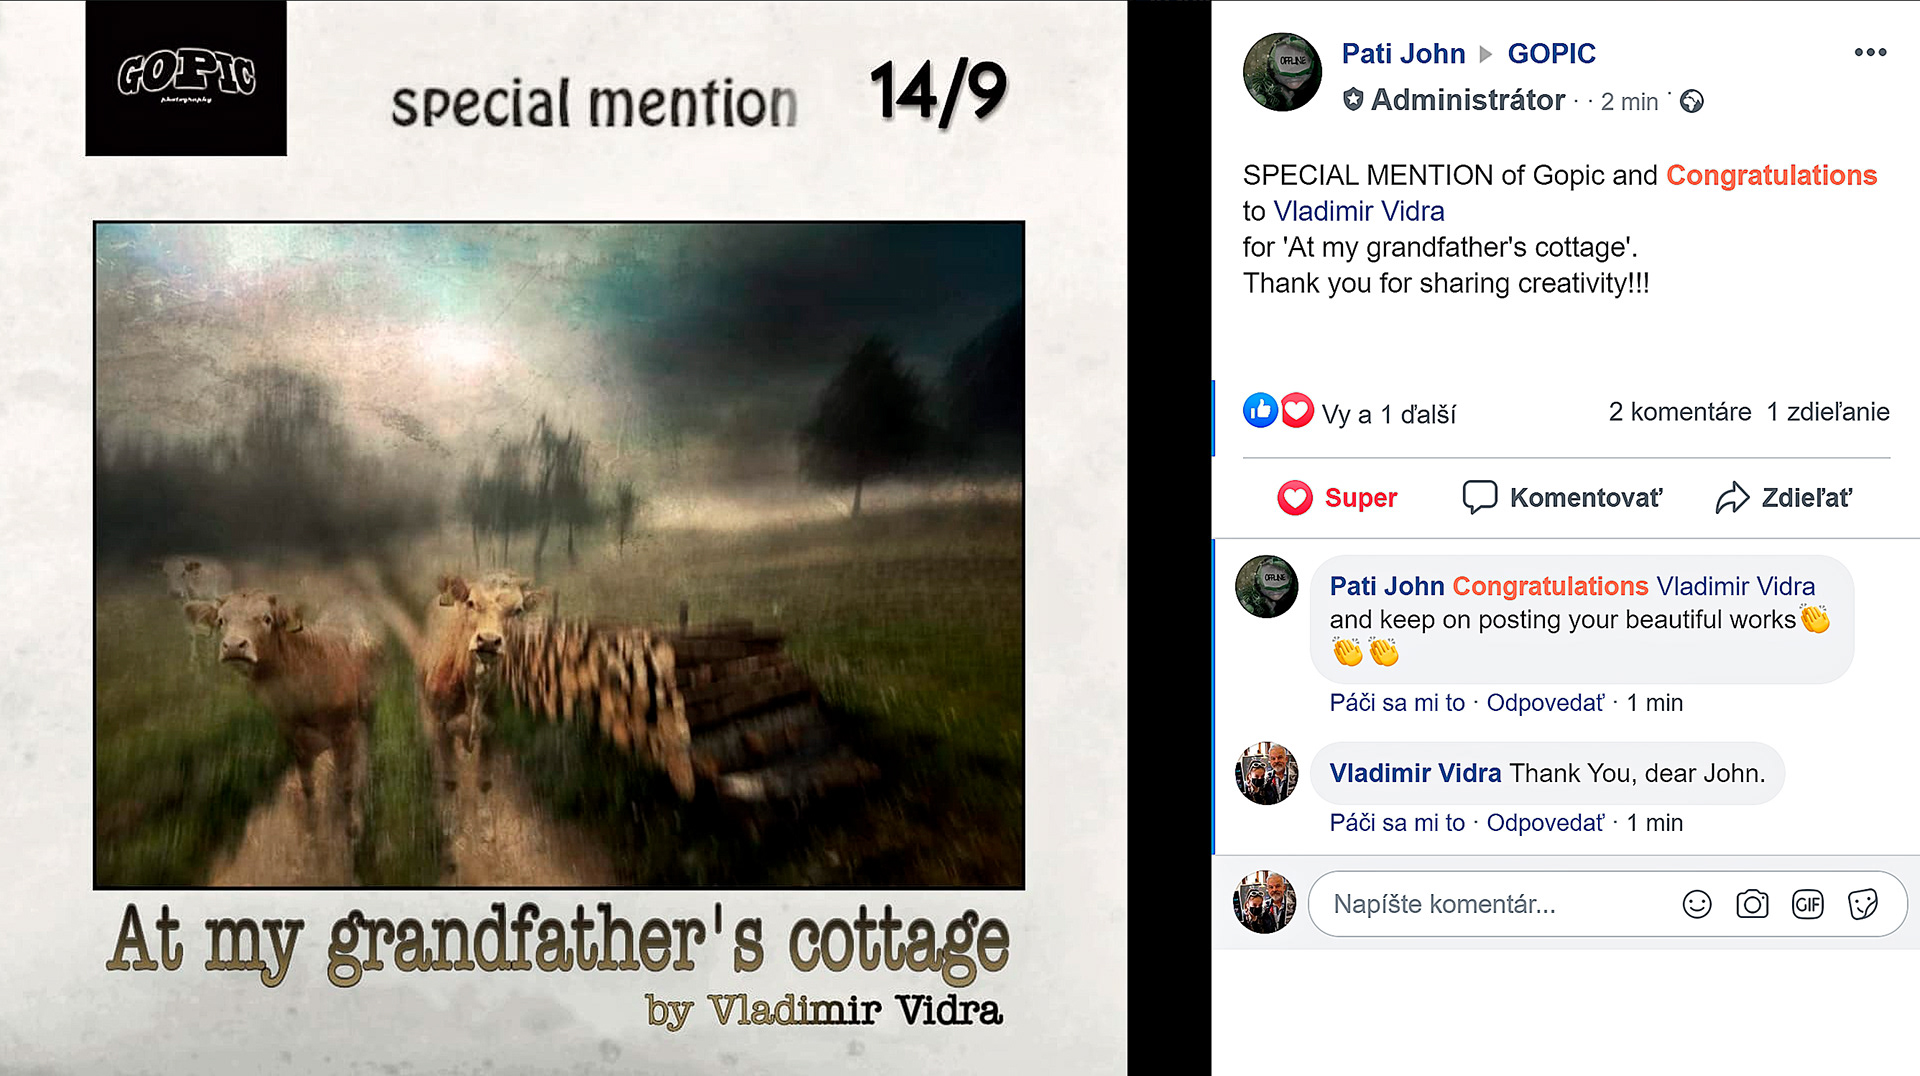Click the Administrátor badge icon
The height and width of the screenshot is (1076, 1920).
click(1353, 99)
